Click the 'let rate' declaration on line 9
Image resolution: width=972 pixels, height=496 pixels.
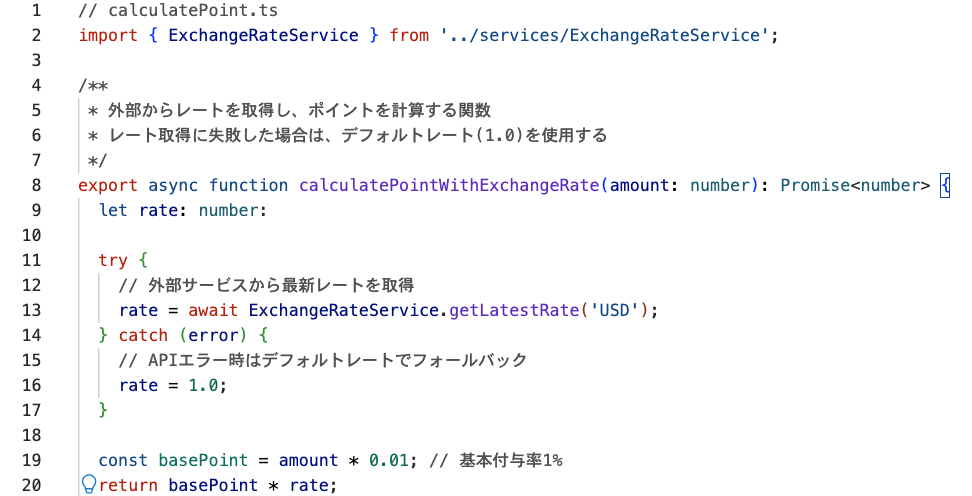pos(138,210)
